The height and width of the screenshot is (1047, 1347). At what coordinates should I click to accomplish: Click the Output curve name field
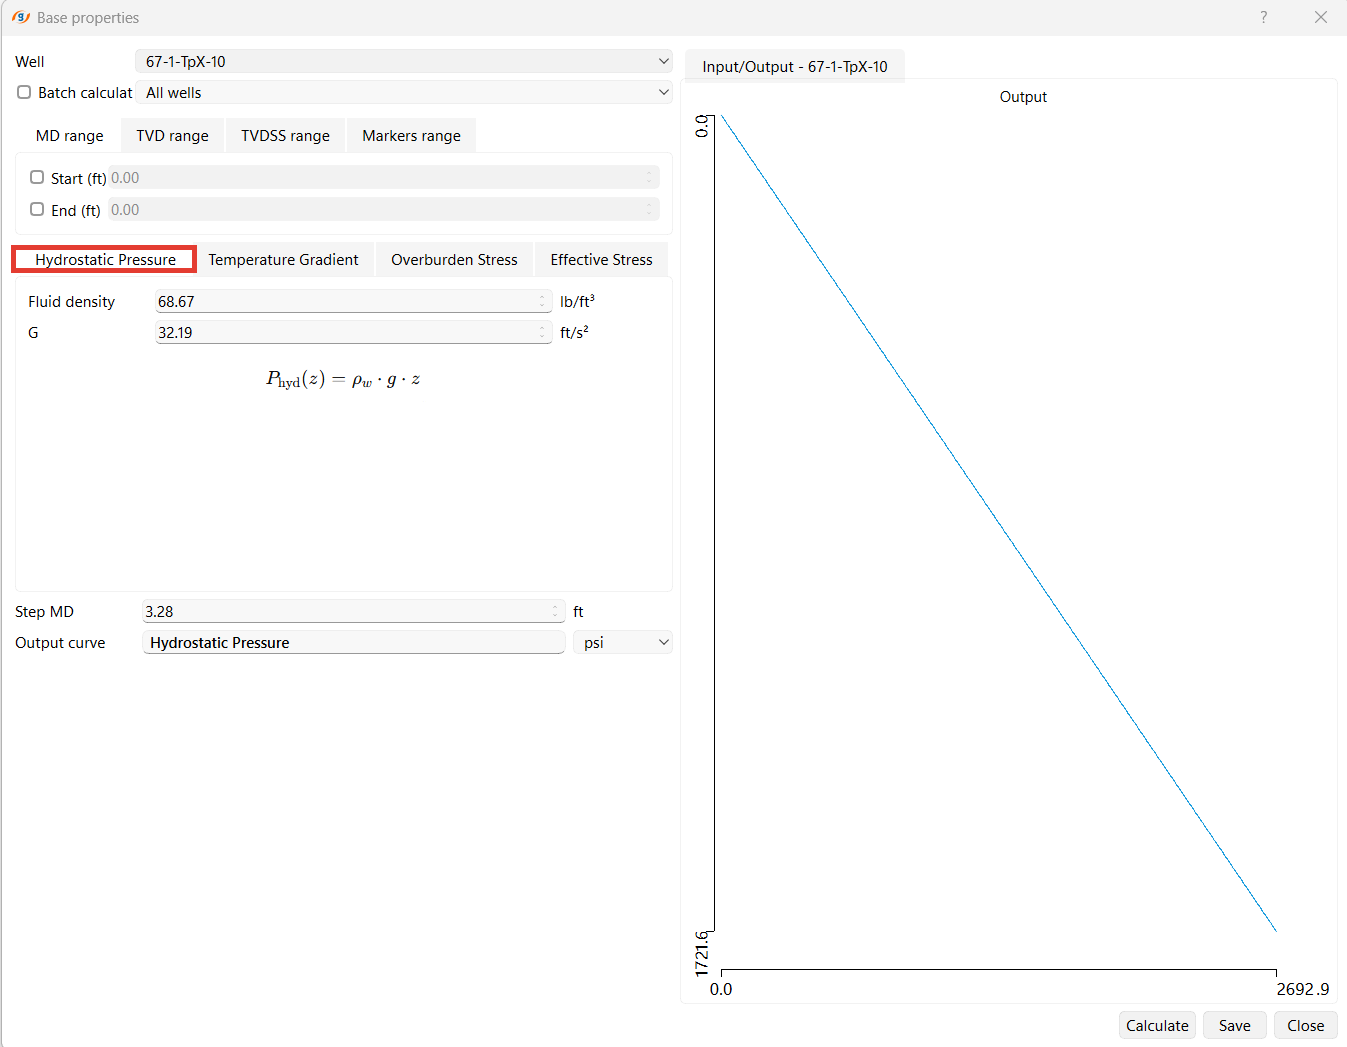coord(354,642)
